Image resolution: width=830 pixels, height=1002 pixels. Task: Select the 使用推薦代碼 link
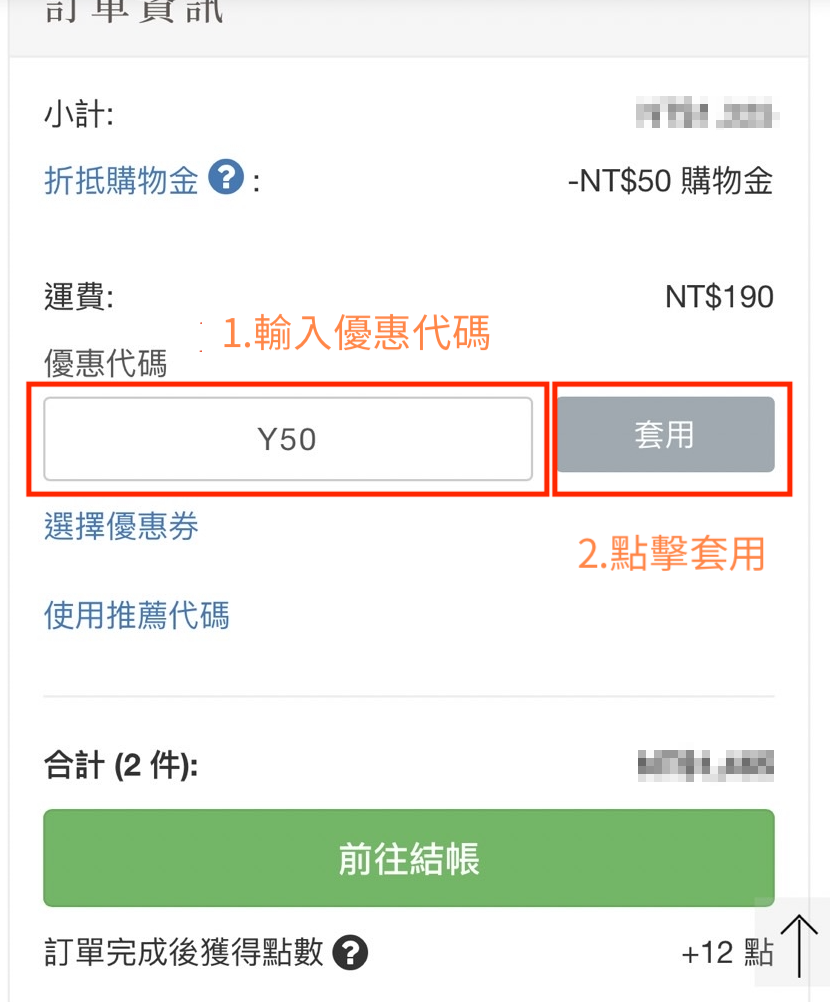click(136, 614)
